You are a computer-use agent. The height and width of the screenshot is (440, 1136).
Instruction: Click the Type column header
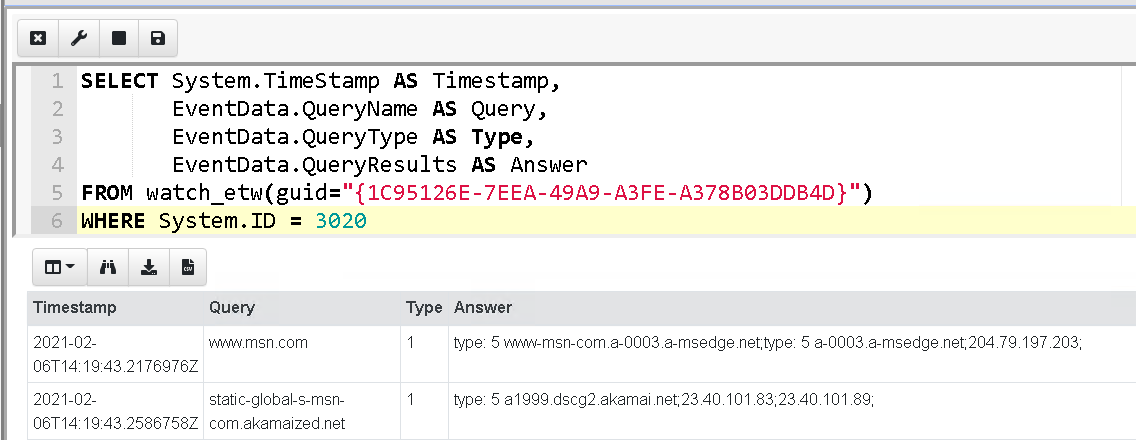pyautogui.click(x=424, y=308)
